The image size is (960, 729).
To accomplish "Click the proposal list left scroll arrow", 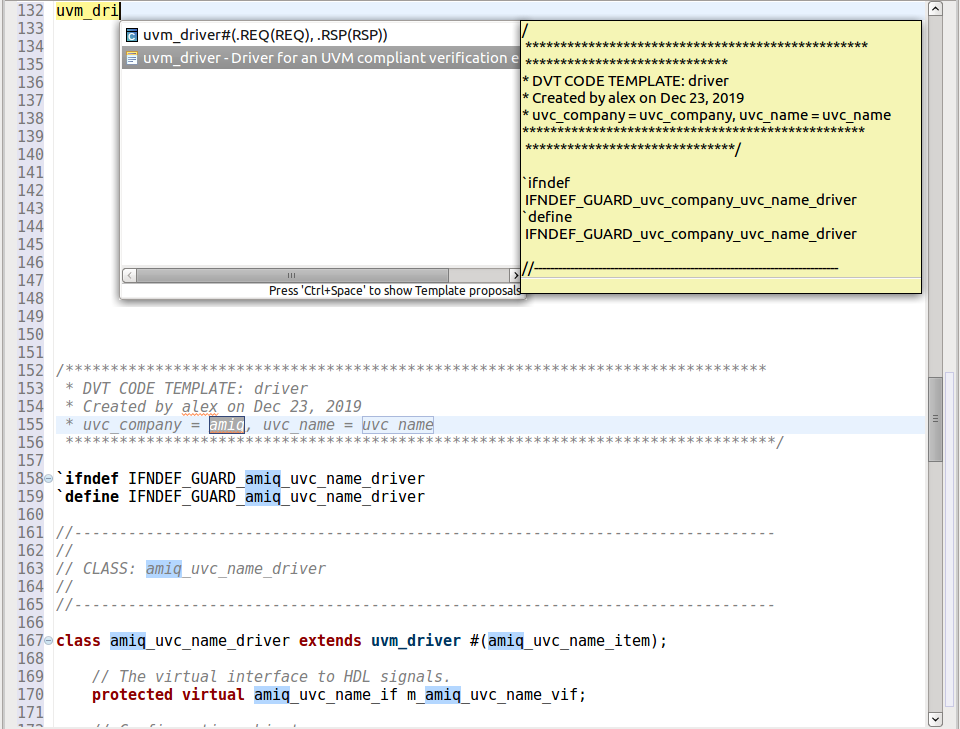I will point(129,275).
